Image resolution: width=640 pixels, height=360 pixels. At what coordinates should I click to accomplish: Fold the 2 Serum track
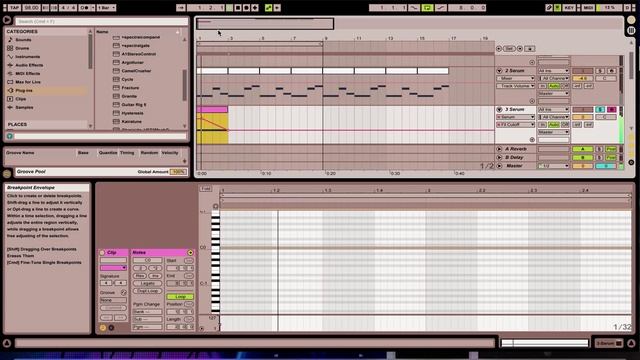pos(499,71)
